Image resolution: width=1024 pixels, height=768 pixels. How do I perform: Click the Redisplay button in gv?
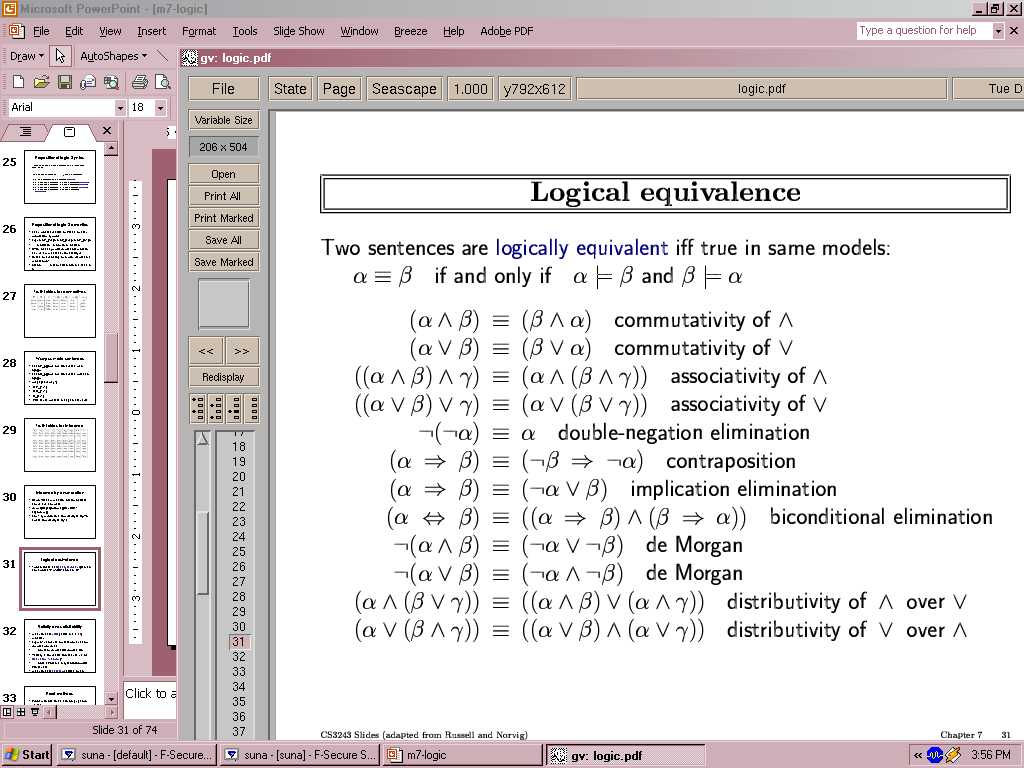pos(224,377)
